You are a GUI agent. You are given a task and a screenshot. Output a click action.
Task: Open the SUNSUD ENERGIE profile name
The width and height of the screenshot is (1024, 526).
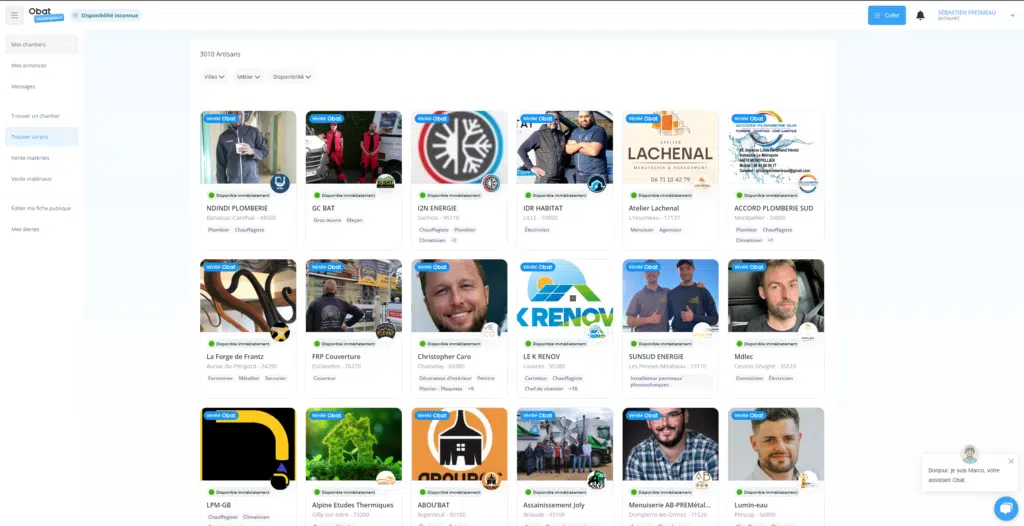[x=656, y=357]
